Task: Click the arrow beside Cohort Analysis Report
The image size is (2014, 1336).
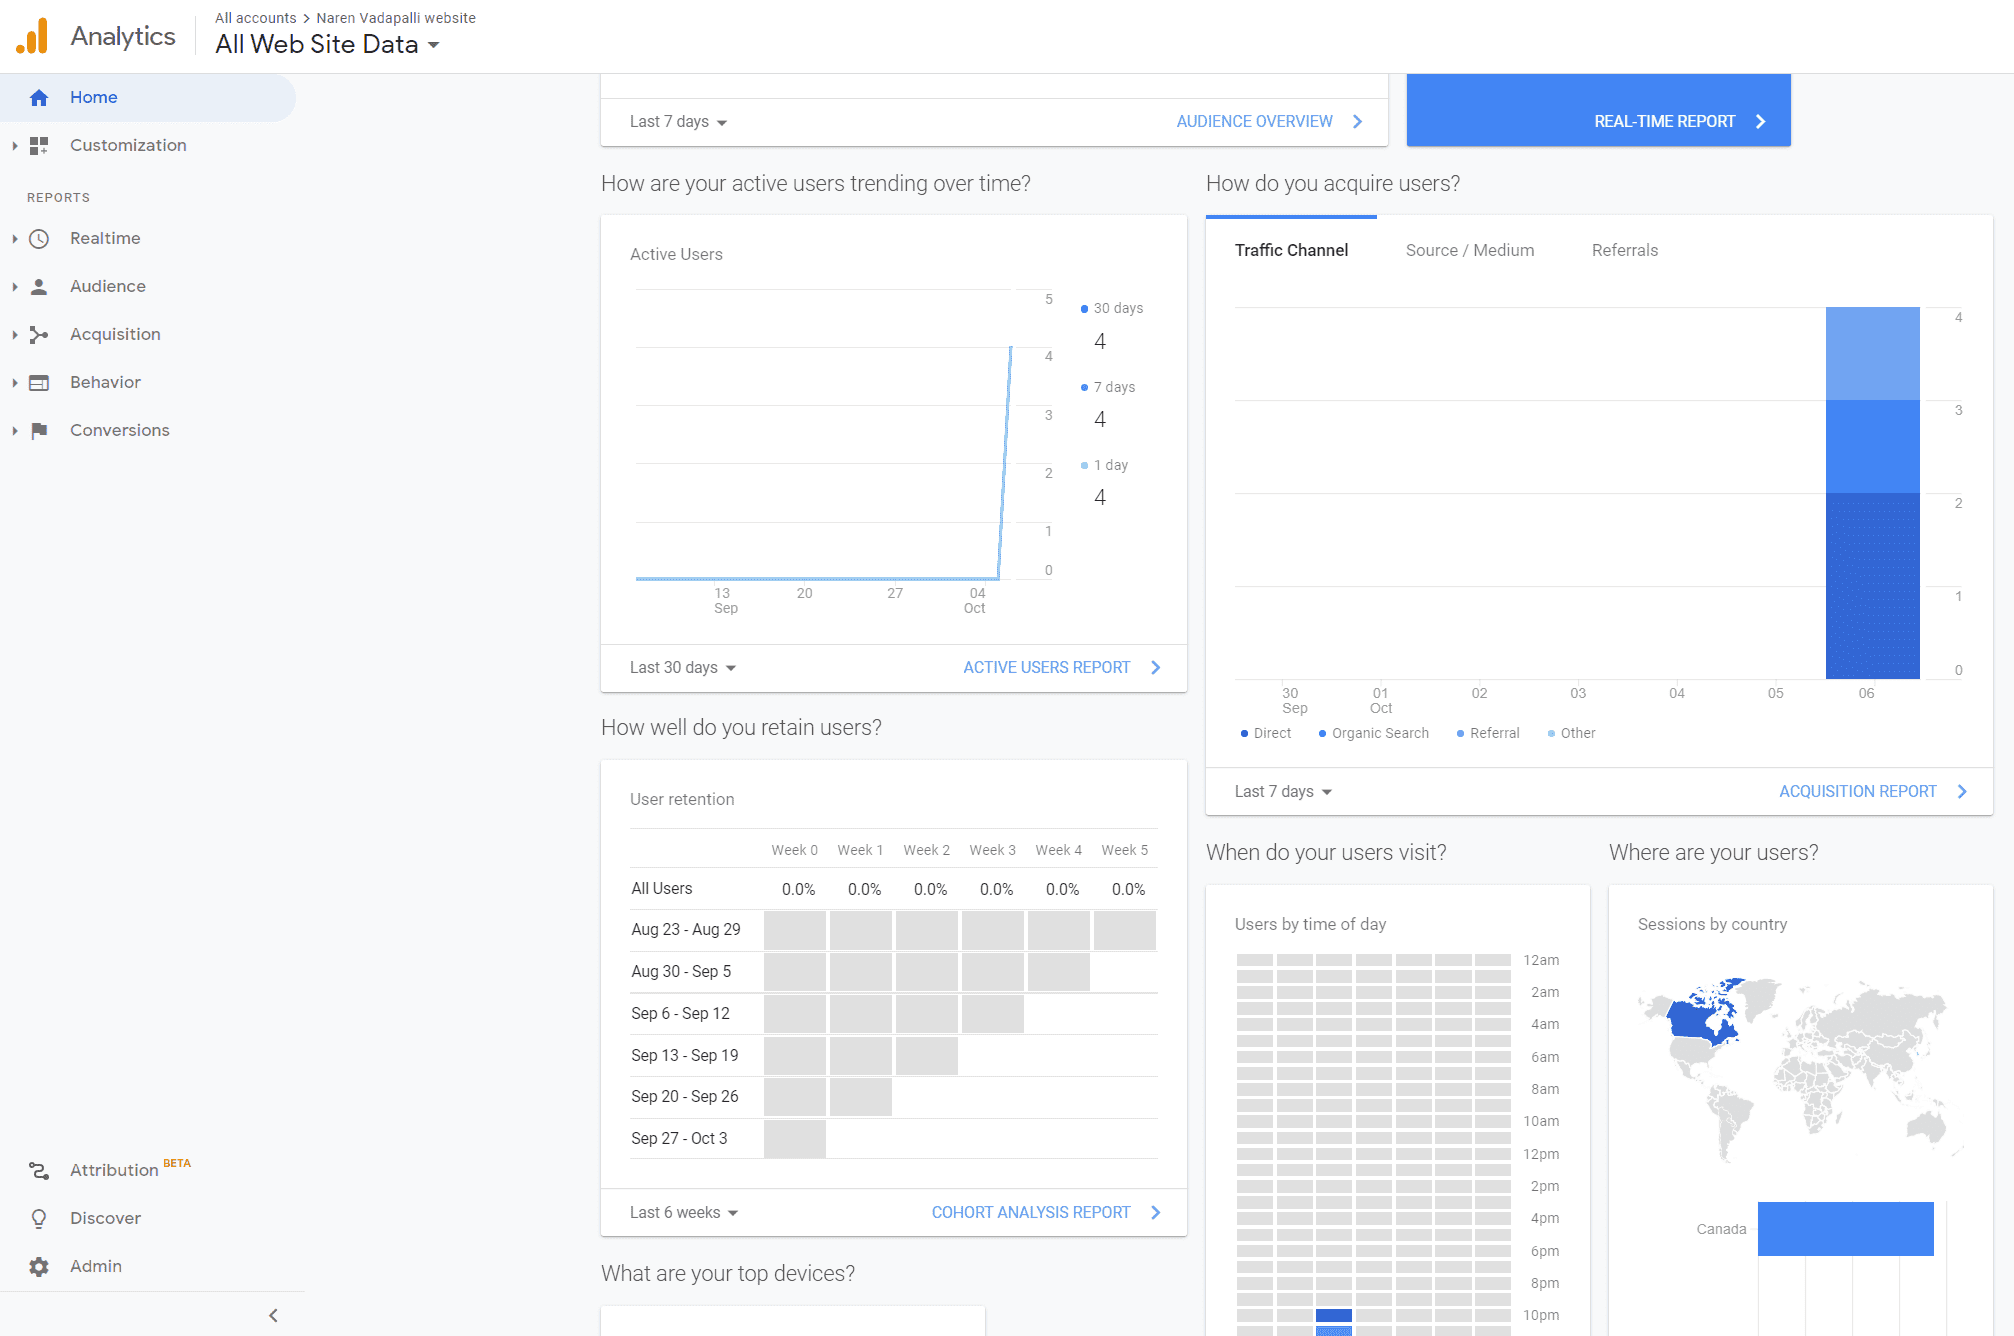Action: (x=1156, y=1213)
